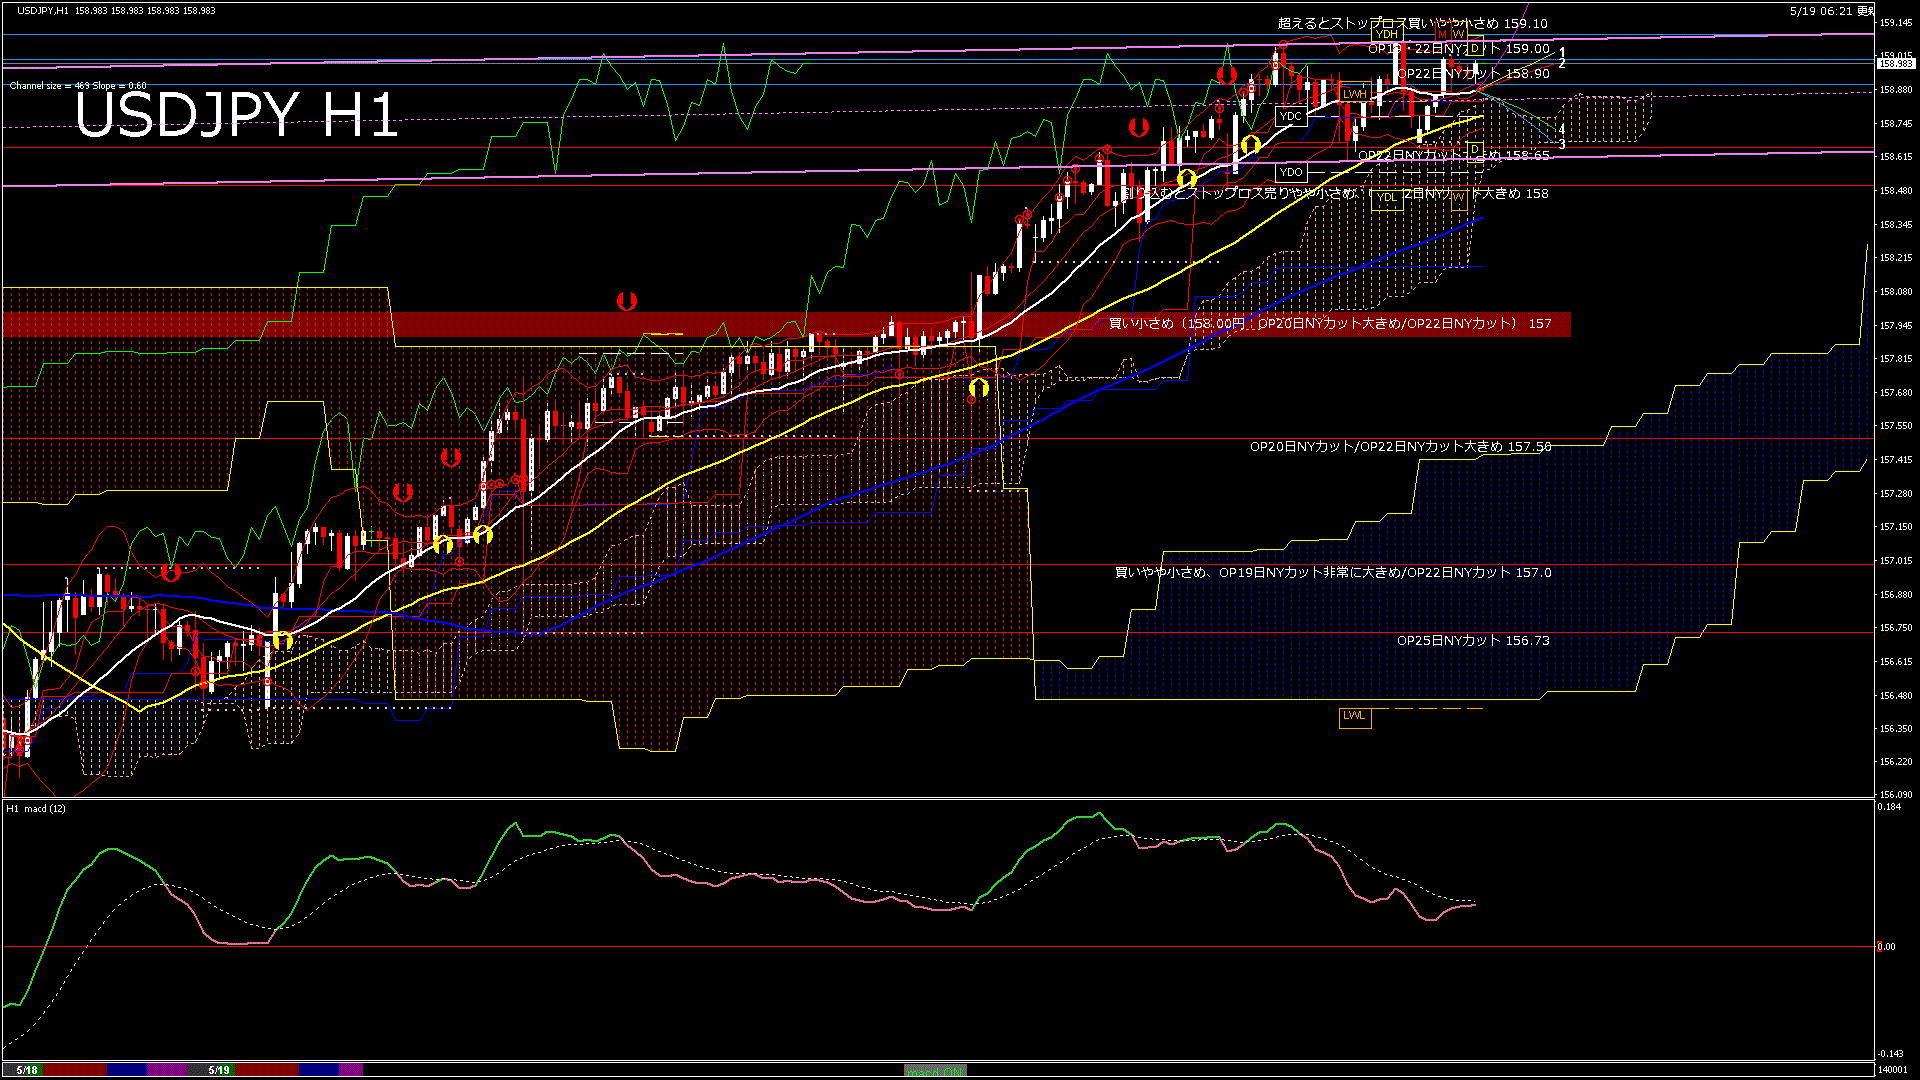1920x1080 pixels.
Task: Click the H1 macd (12) indicator label
Action: [x=36, y=808]
